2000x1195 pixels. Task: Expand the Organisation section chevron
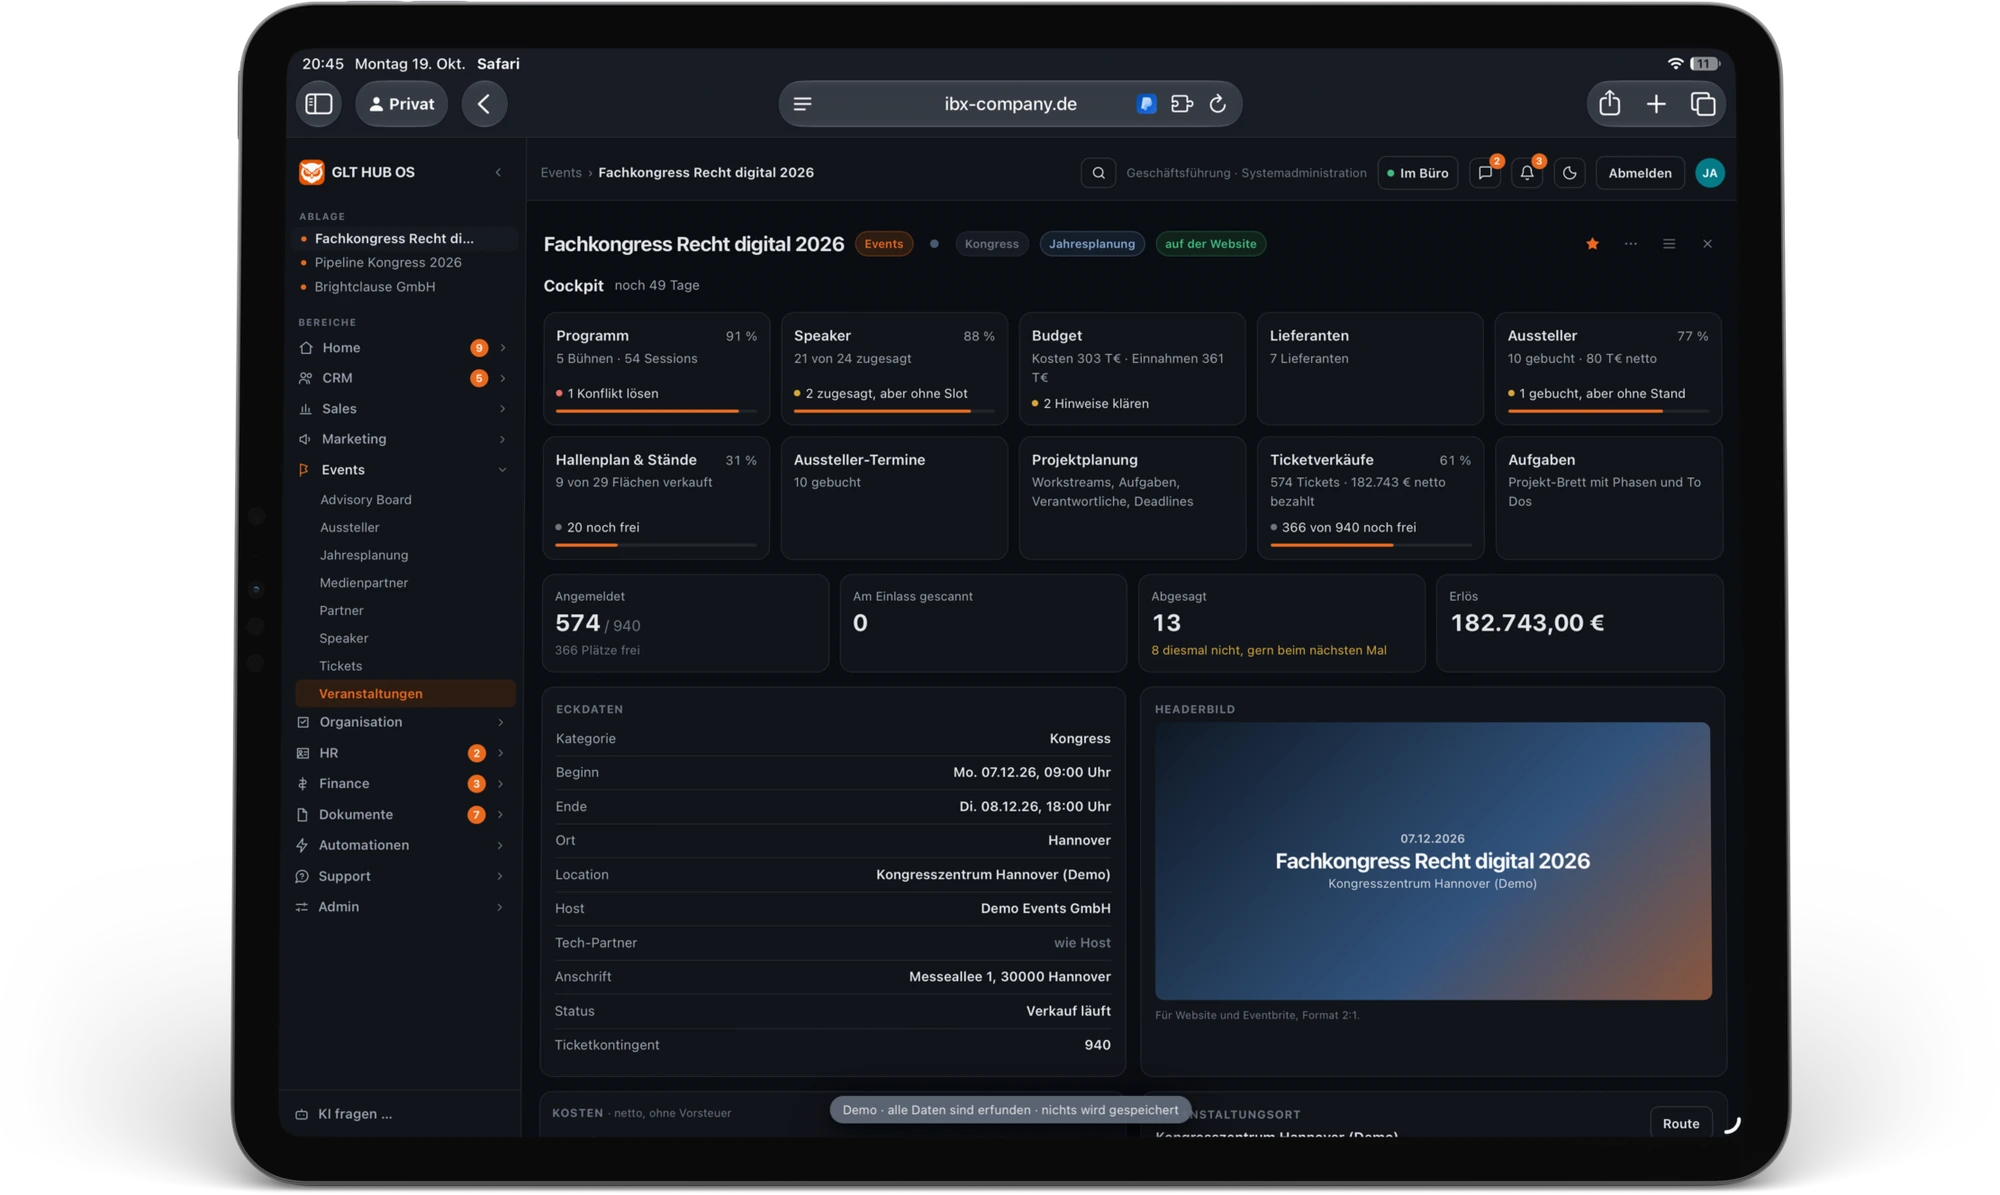point(500,722)
